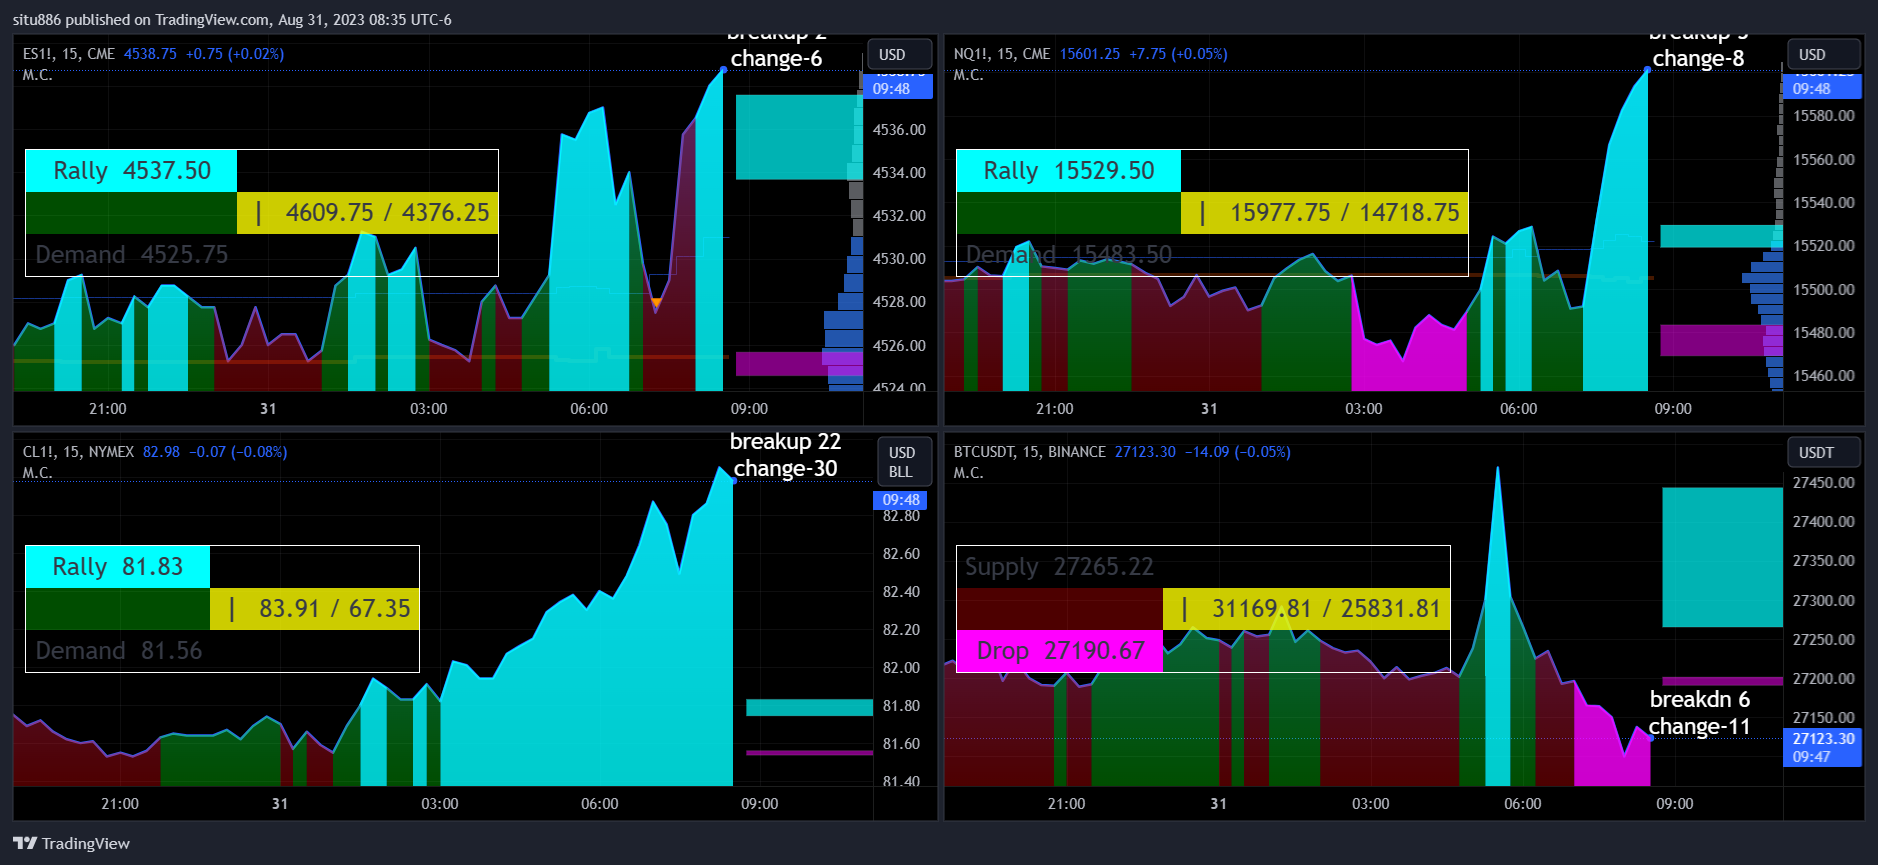Viewport: 1878px width, 865px height.
Task: Click the 15977.75 / 14718.75 yellow cell
Action: coord(1324,213)
